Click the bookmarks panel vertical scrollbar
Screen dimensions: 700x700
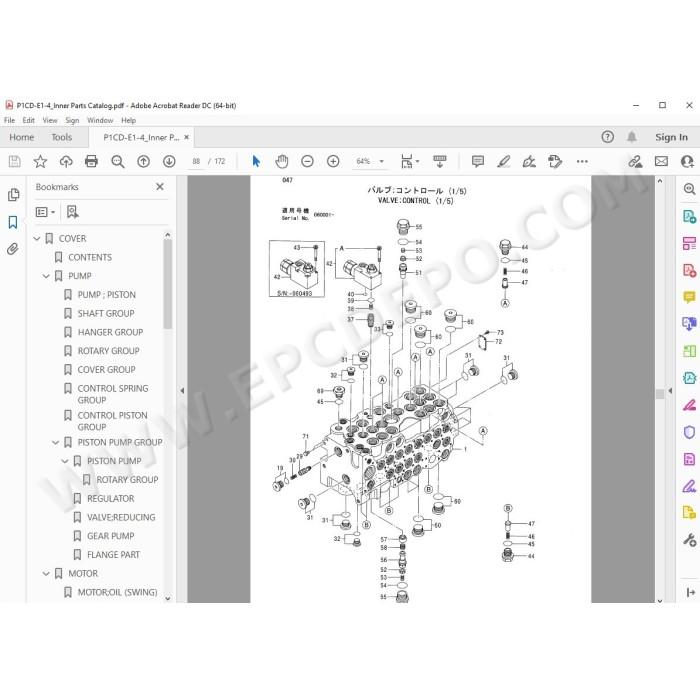pyautogui.click(x=167, y=284)
